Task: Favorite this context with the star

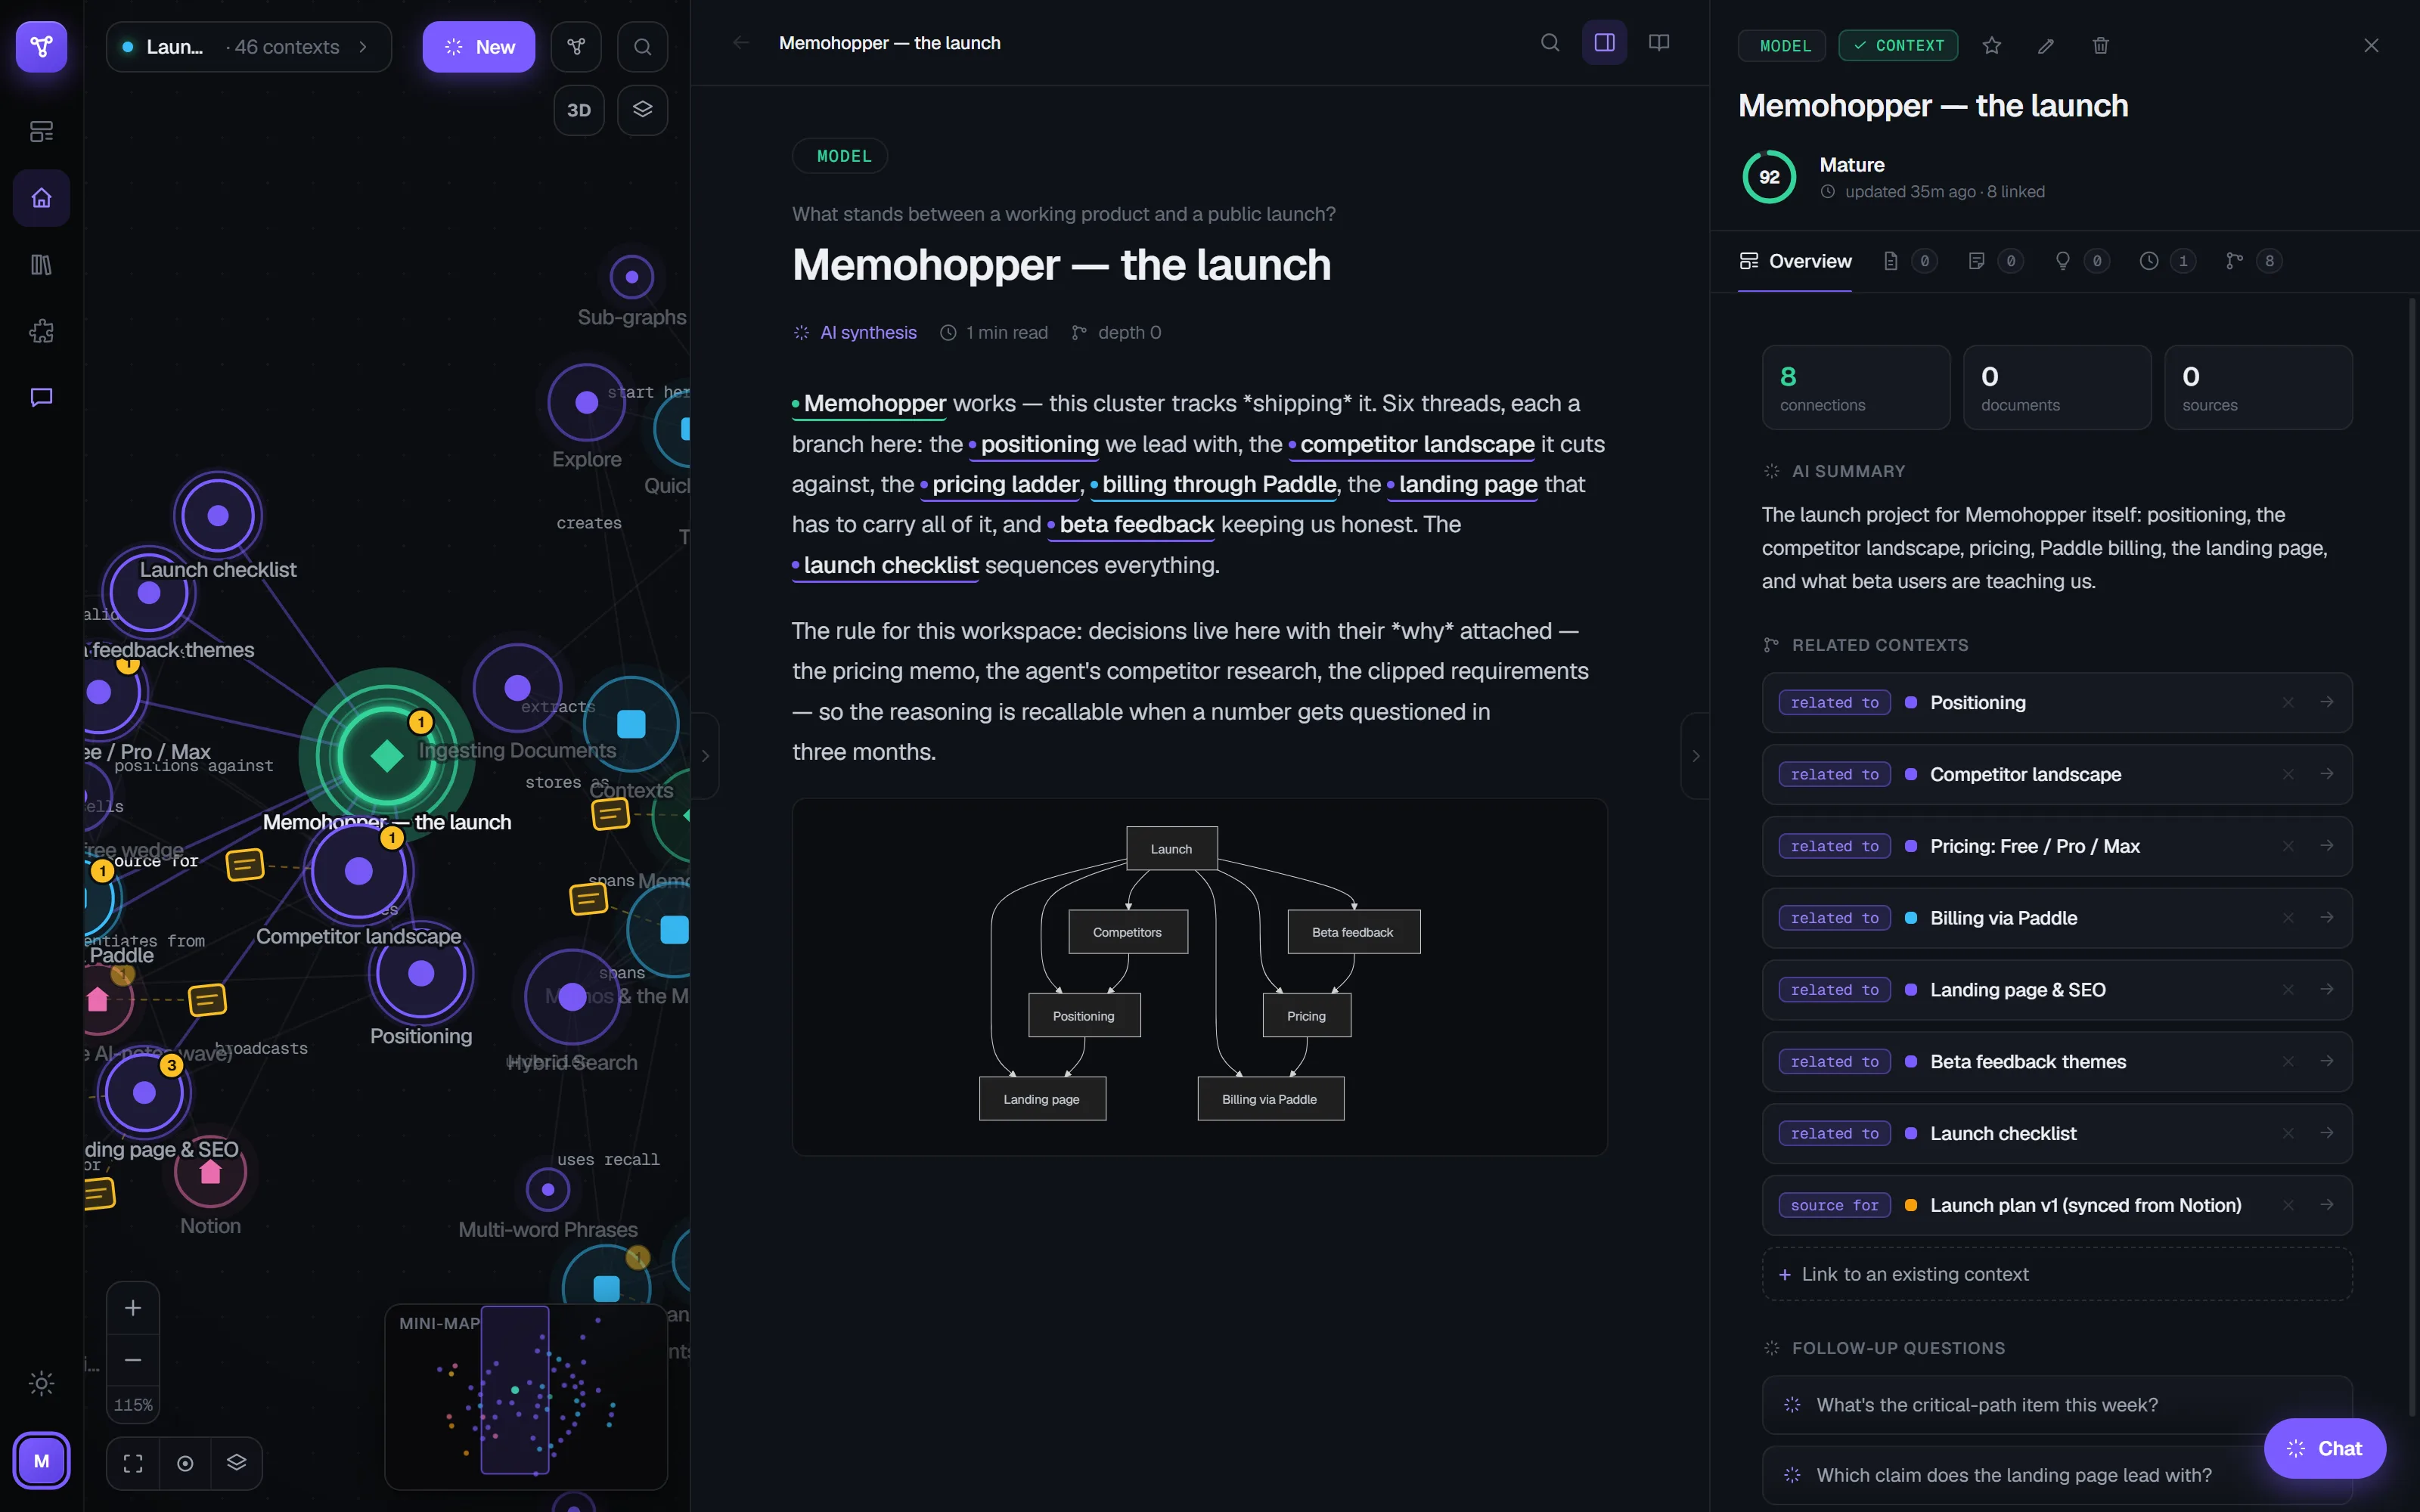Action: click(1992, 46)
